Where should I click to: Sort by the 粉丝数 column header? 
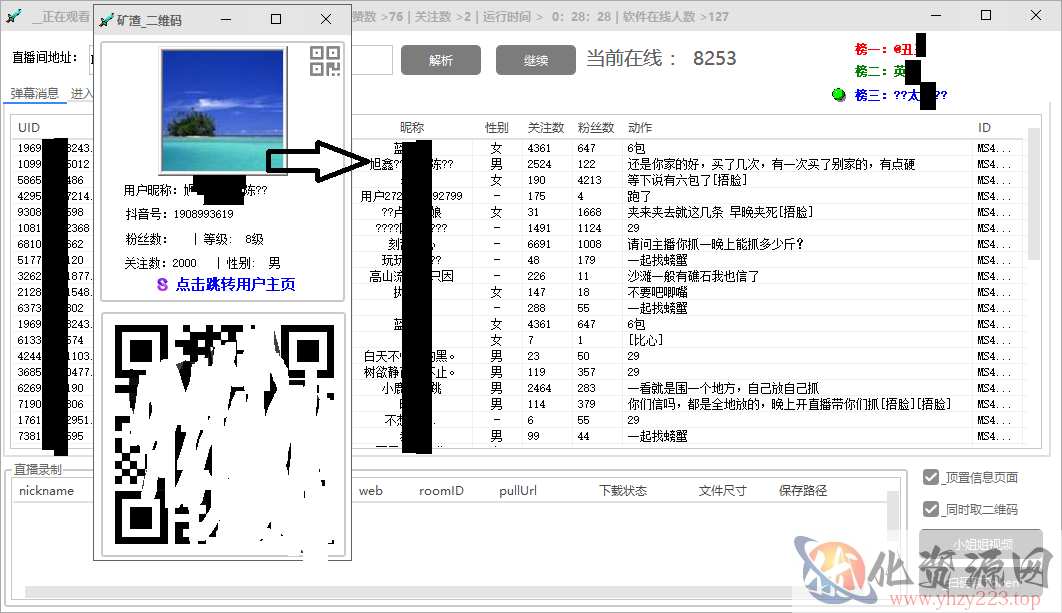click(596, 127)
